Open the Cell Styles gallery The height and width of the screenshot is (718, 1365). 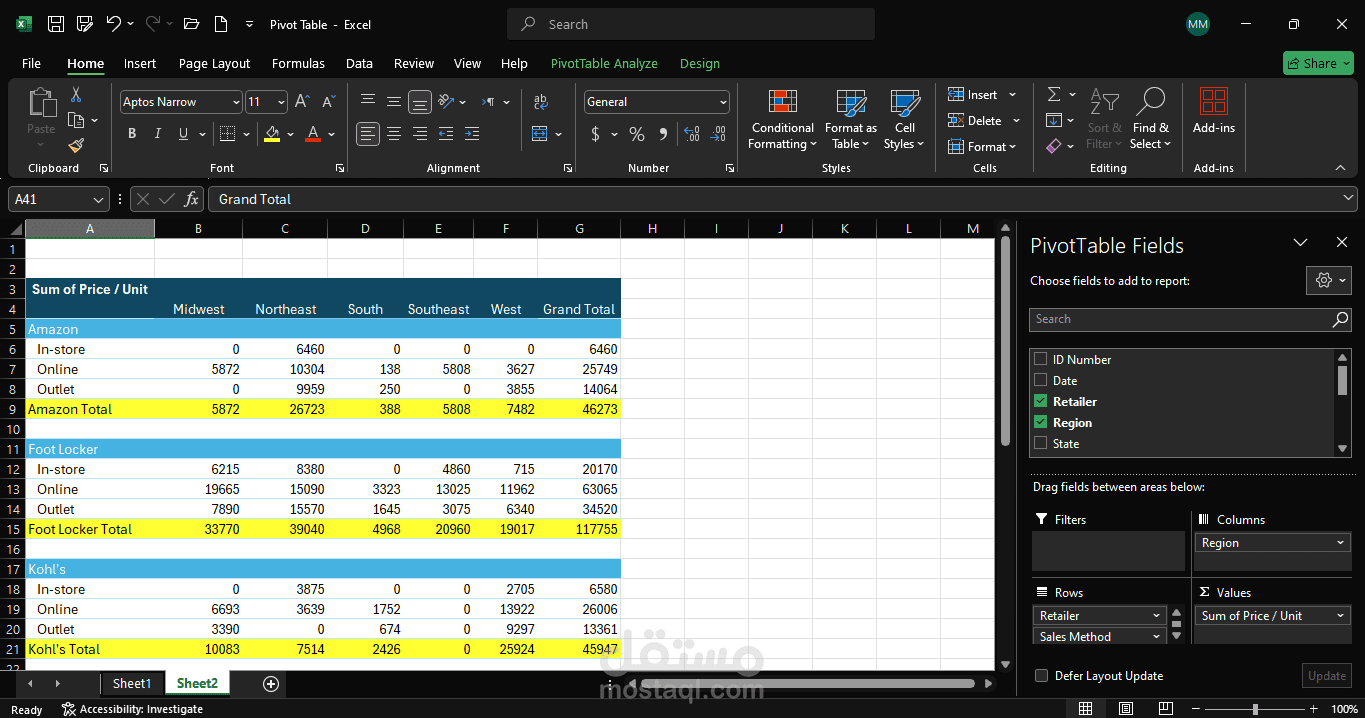click(x=903, y=120)
